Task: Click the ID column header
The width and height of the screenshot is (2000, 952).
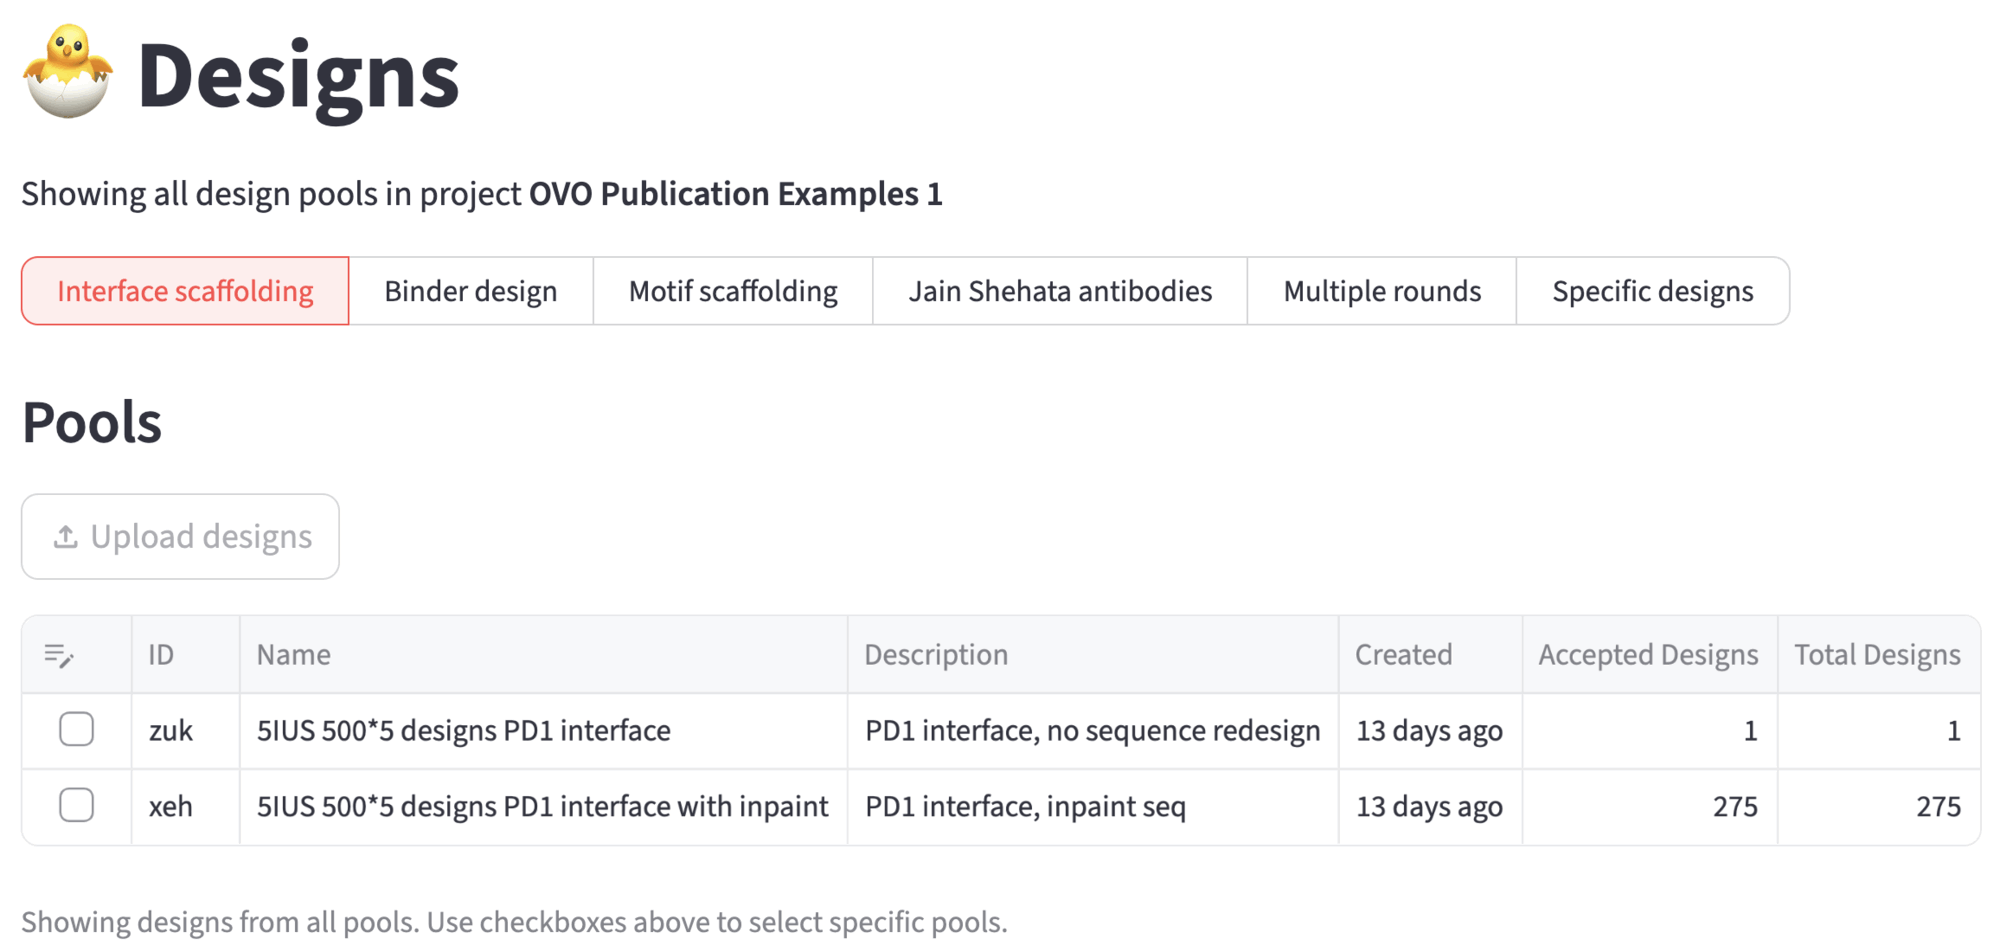Action: (161, 655)
